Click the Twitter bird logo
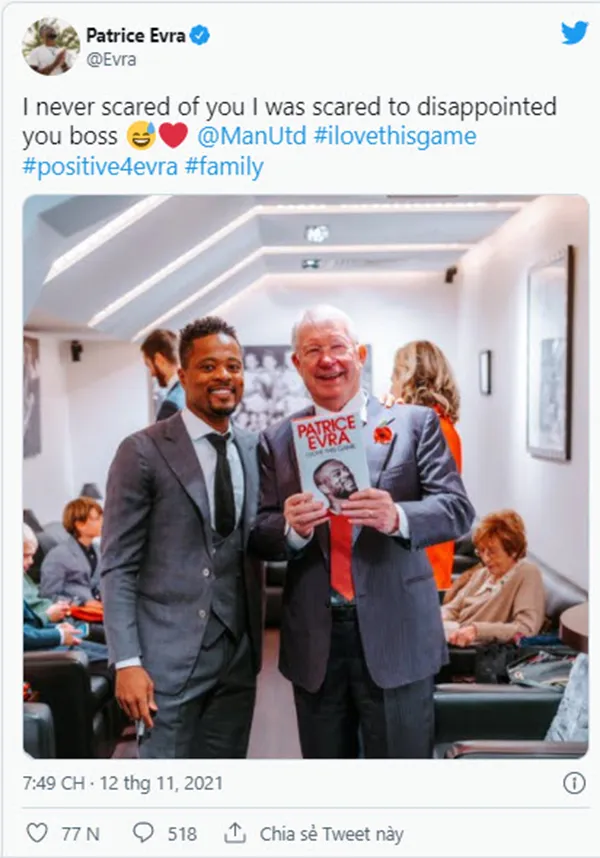The height and width of the screenshot is (858, 600). pyautogui.click(x=574, y=33)
